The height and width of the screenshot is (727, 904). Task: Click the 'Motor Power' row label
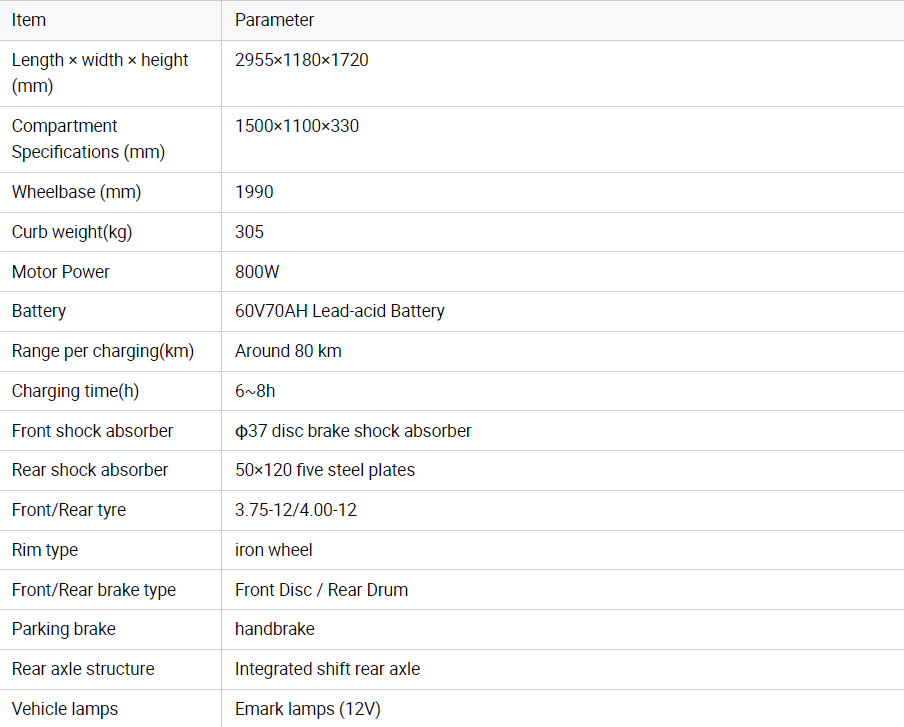pyautogui.click(x=61, y=272)
